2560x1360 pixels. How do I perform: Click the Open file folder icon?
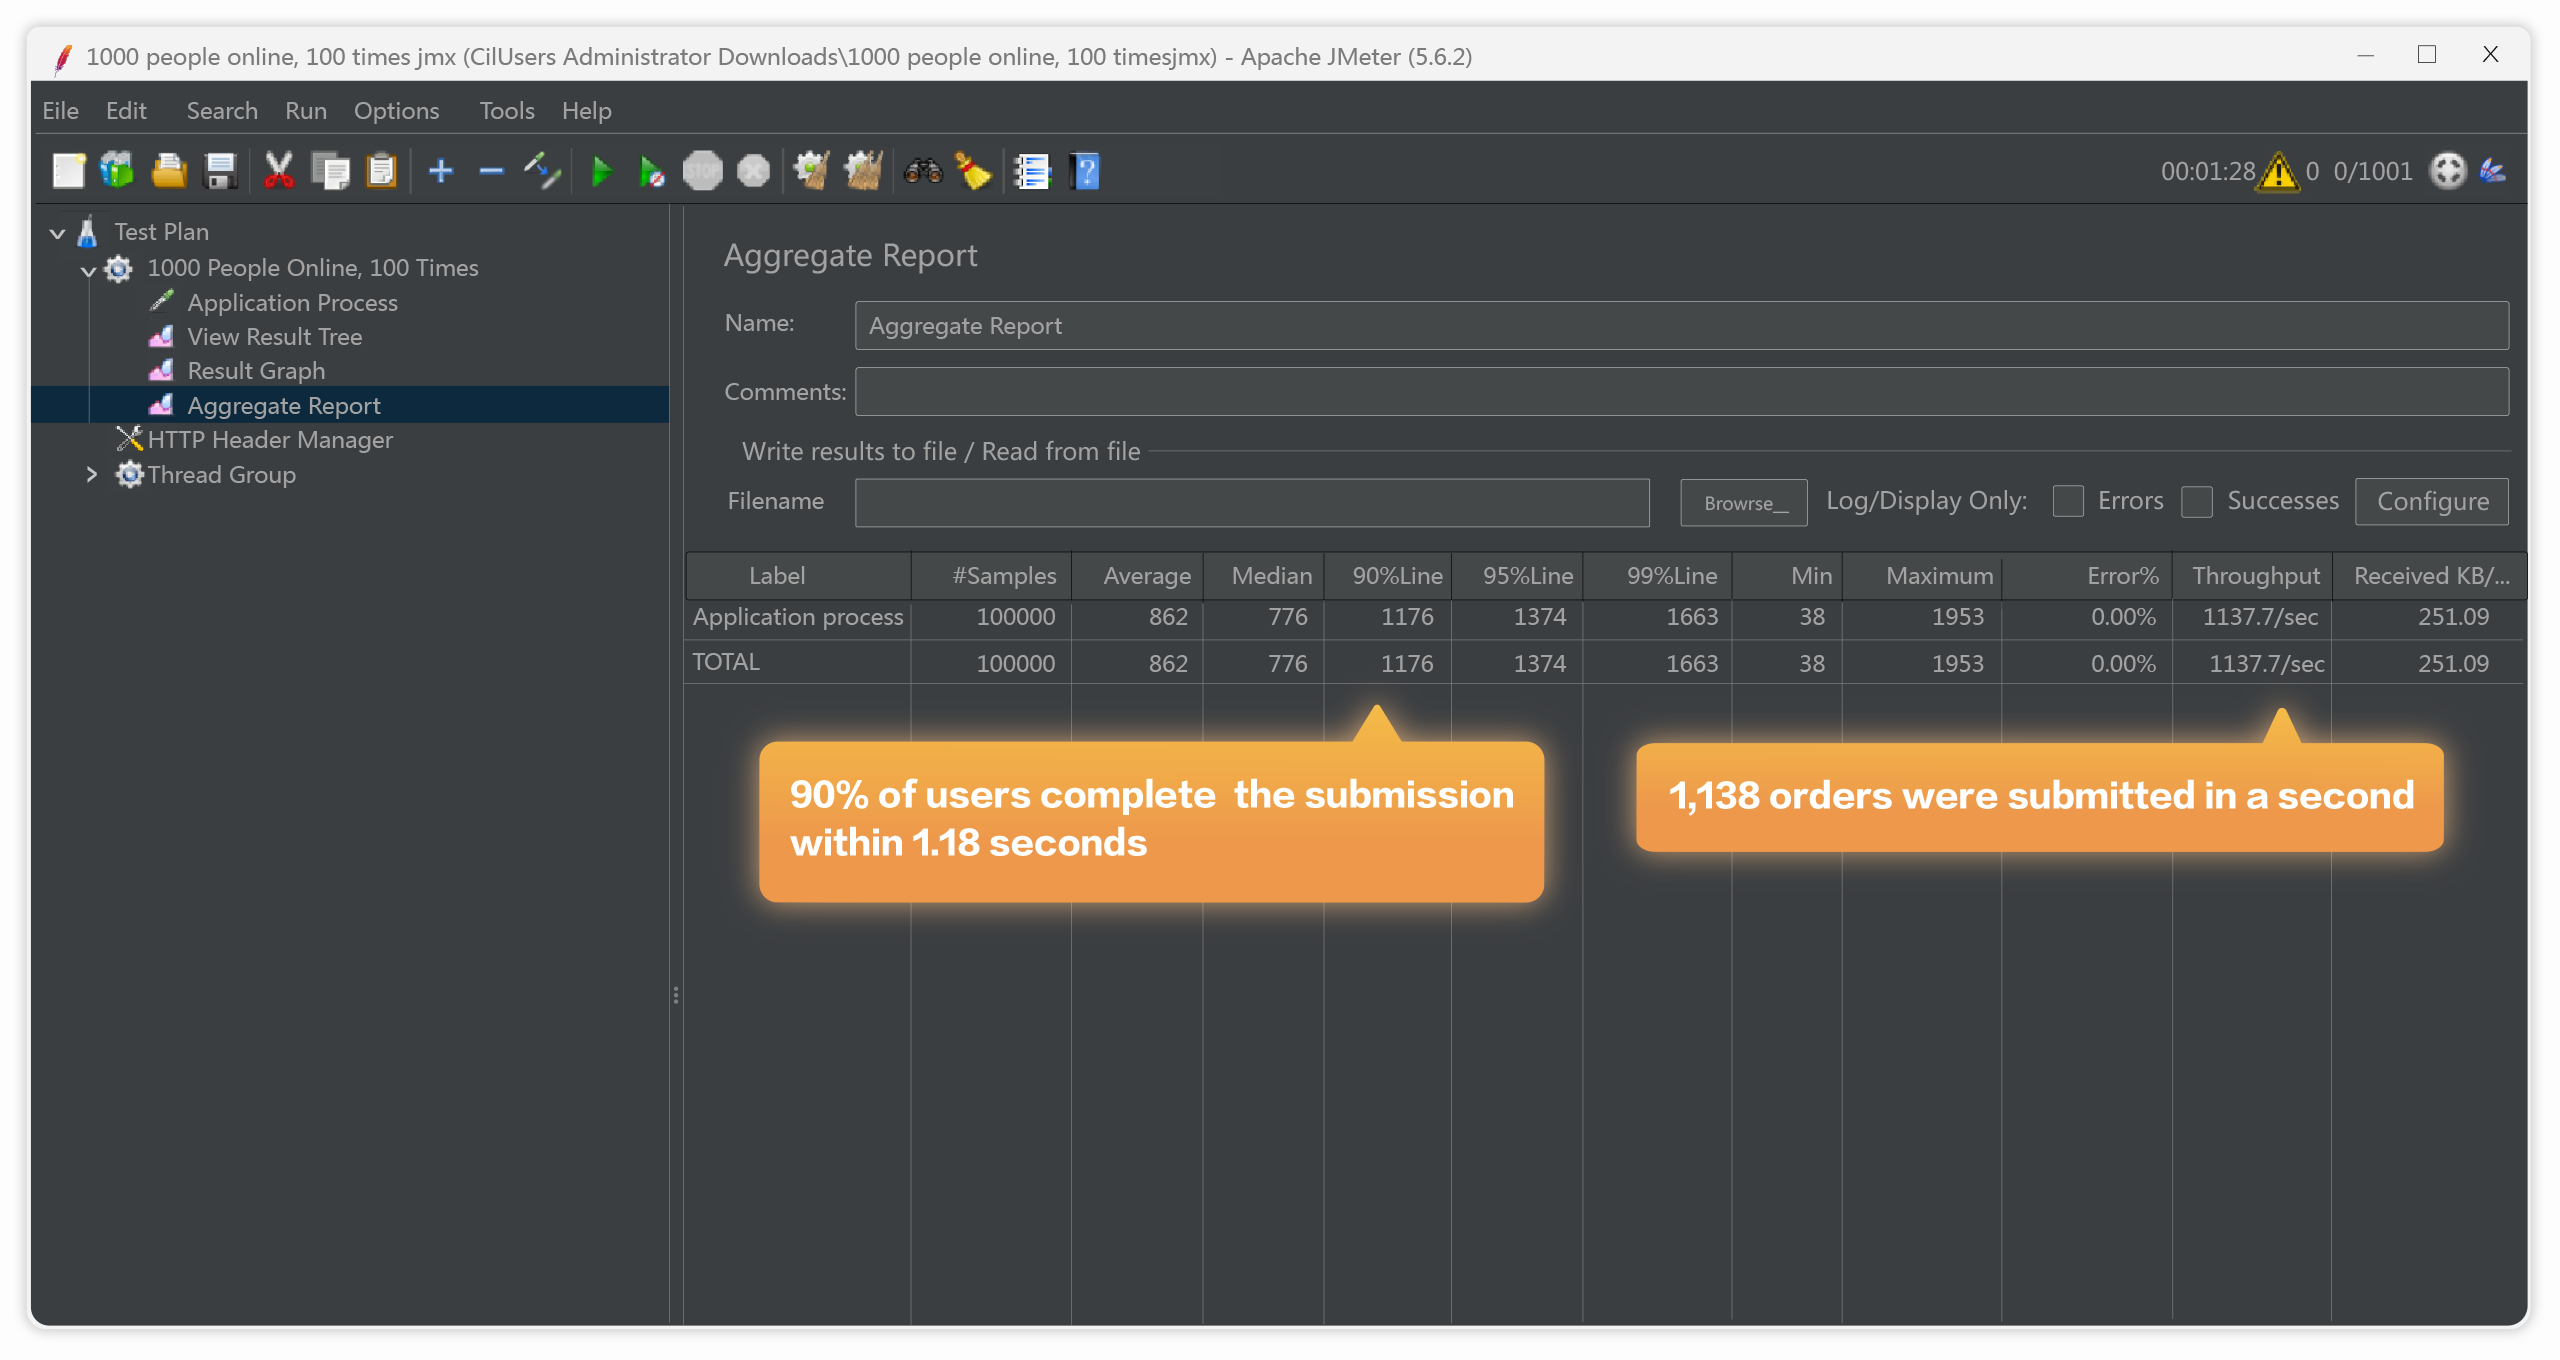click(x=168, y=172)
